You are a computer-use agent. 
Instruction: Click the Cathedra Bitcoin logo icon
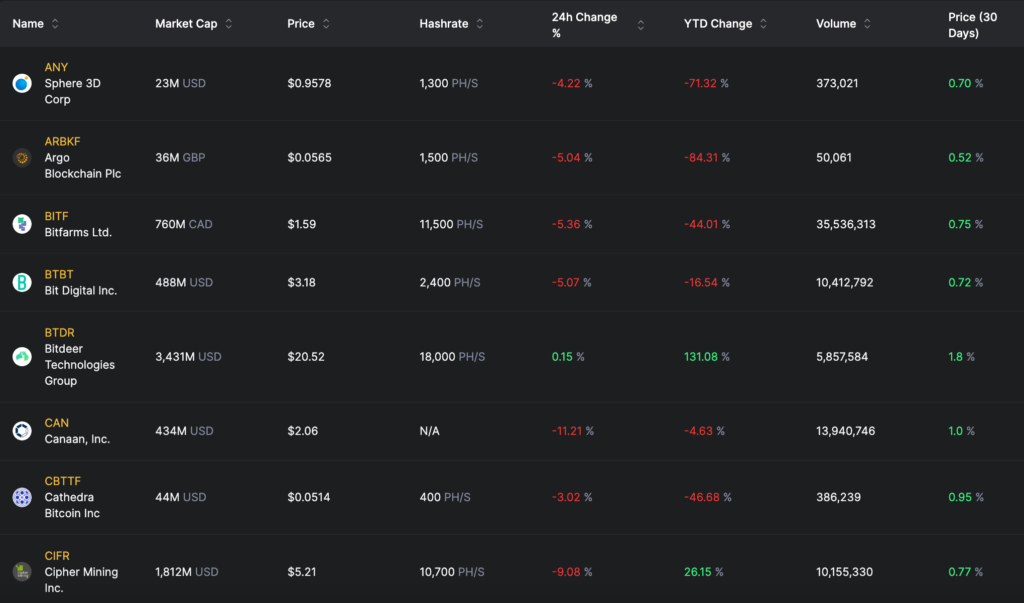(x=22, y=497)
